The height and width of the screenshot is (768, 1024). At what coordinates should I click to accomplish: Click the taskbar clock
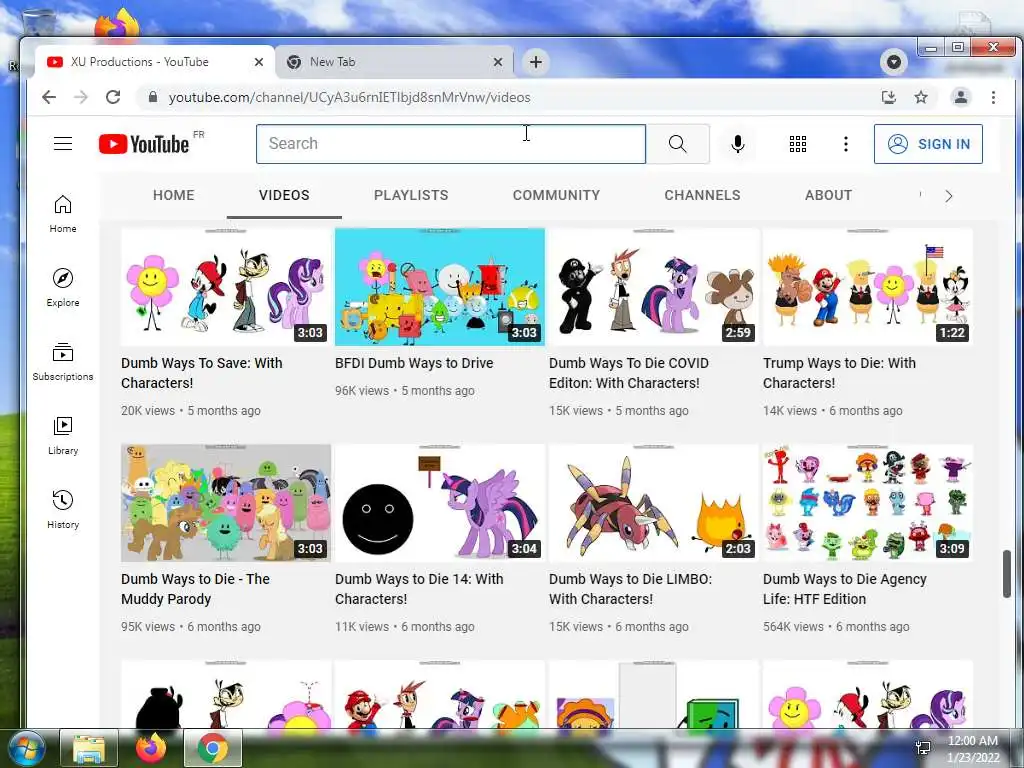pos(972,749)
